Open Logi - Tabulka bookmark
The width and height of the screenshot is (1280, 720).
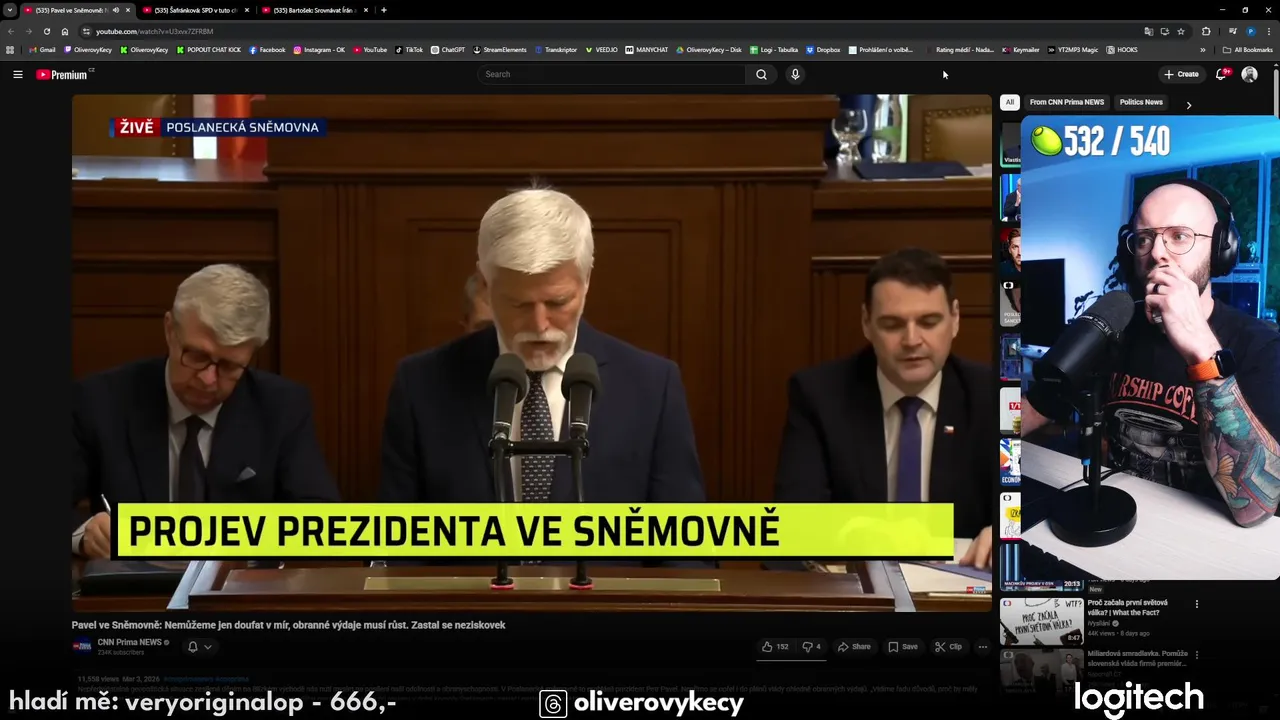(773, 49)
